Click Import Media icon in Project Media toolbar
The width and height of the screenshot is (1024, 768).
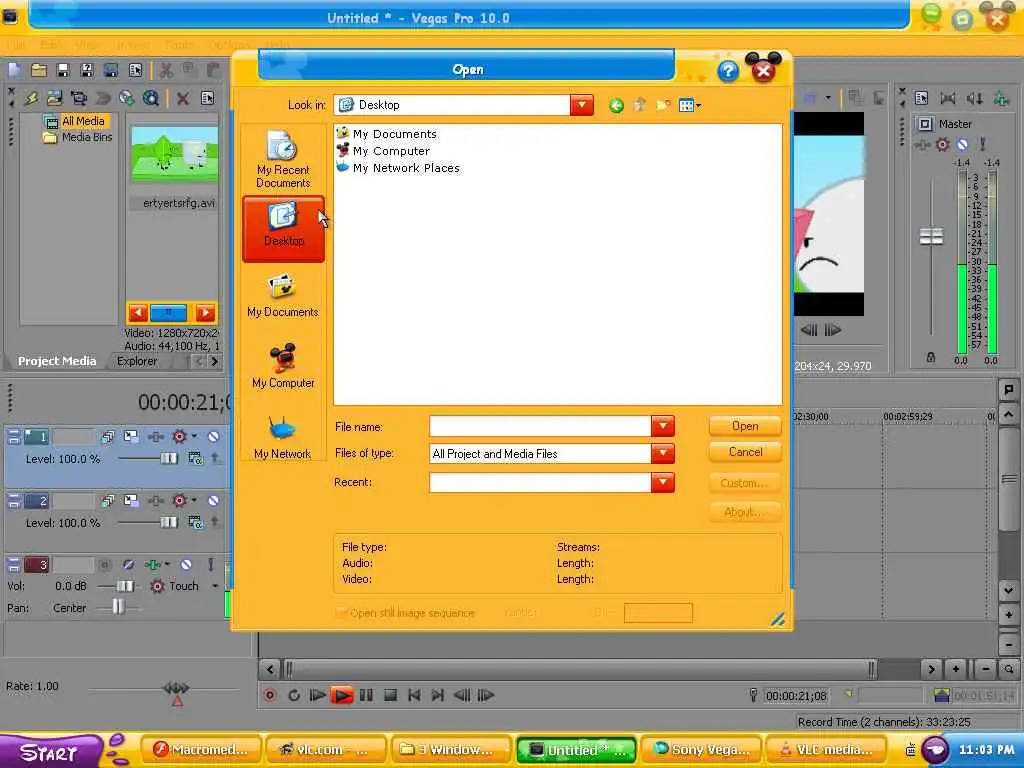tap(55, 98)
